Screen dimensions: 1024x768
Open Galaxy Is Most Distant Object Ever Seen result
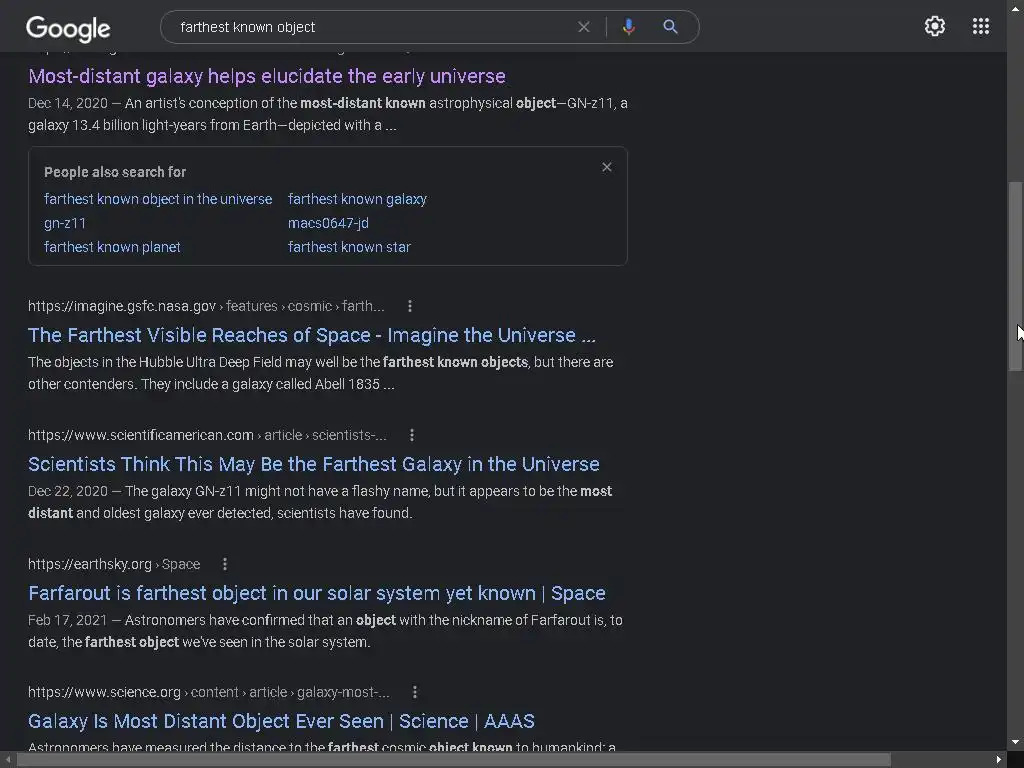coord(281,721)
